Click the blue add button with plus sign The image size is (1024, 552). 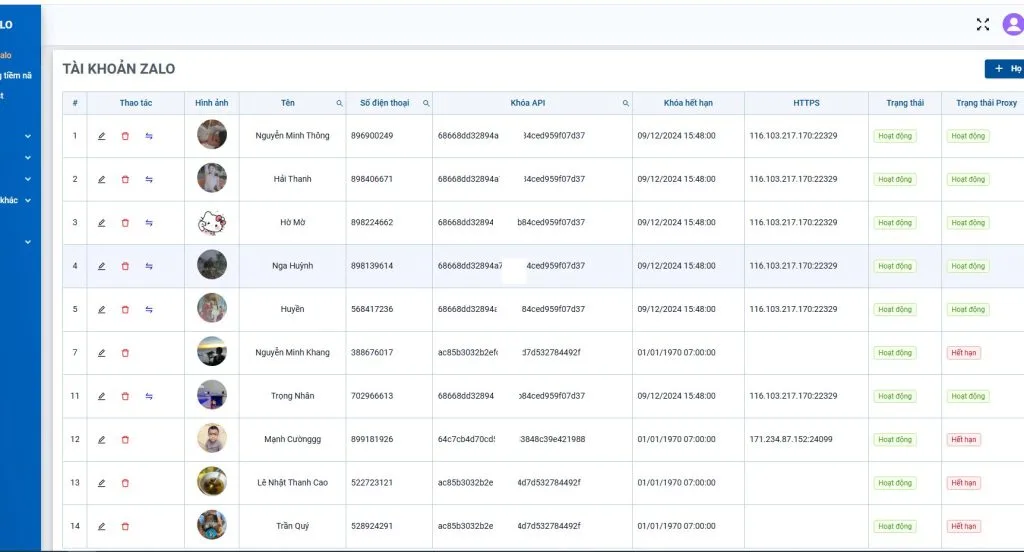pos(1004,69)
